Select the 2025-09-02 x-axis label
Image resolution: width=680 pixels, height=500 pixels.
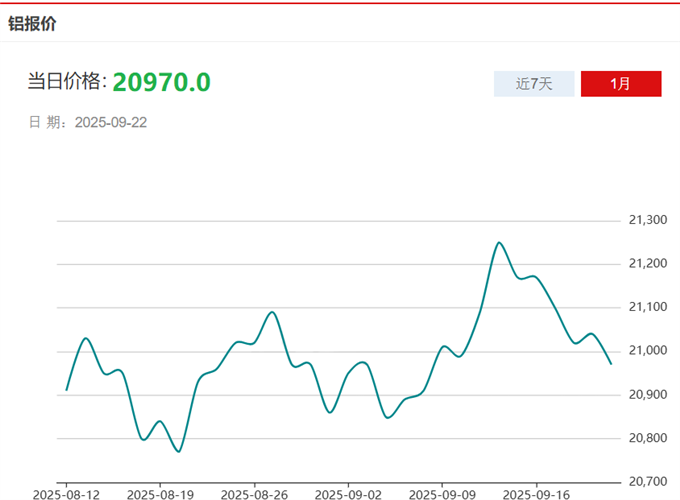point(348,494)
